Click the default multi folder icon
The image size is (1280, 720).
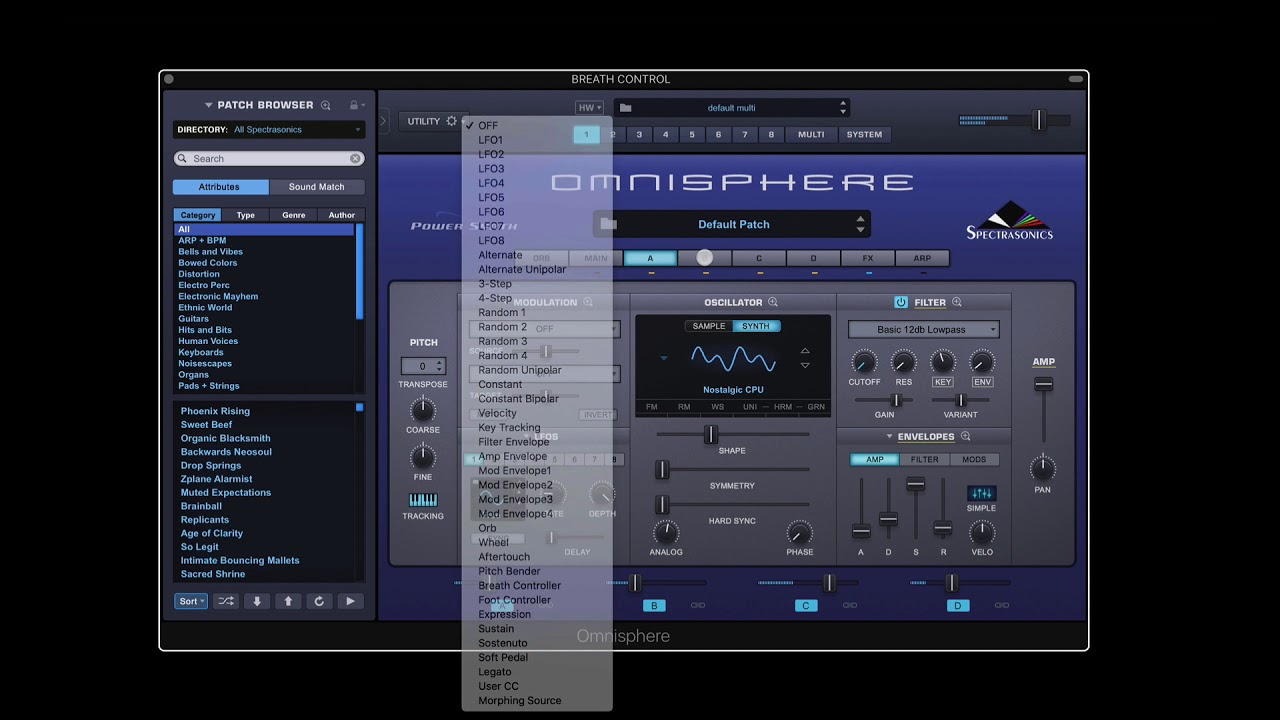point(625,108)
